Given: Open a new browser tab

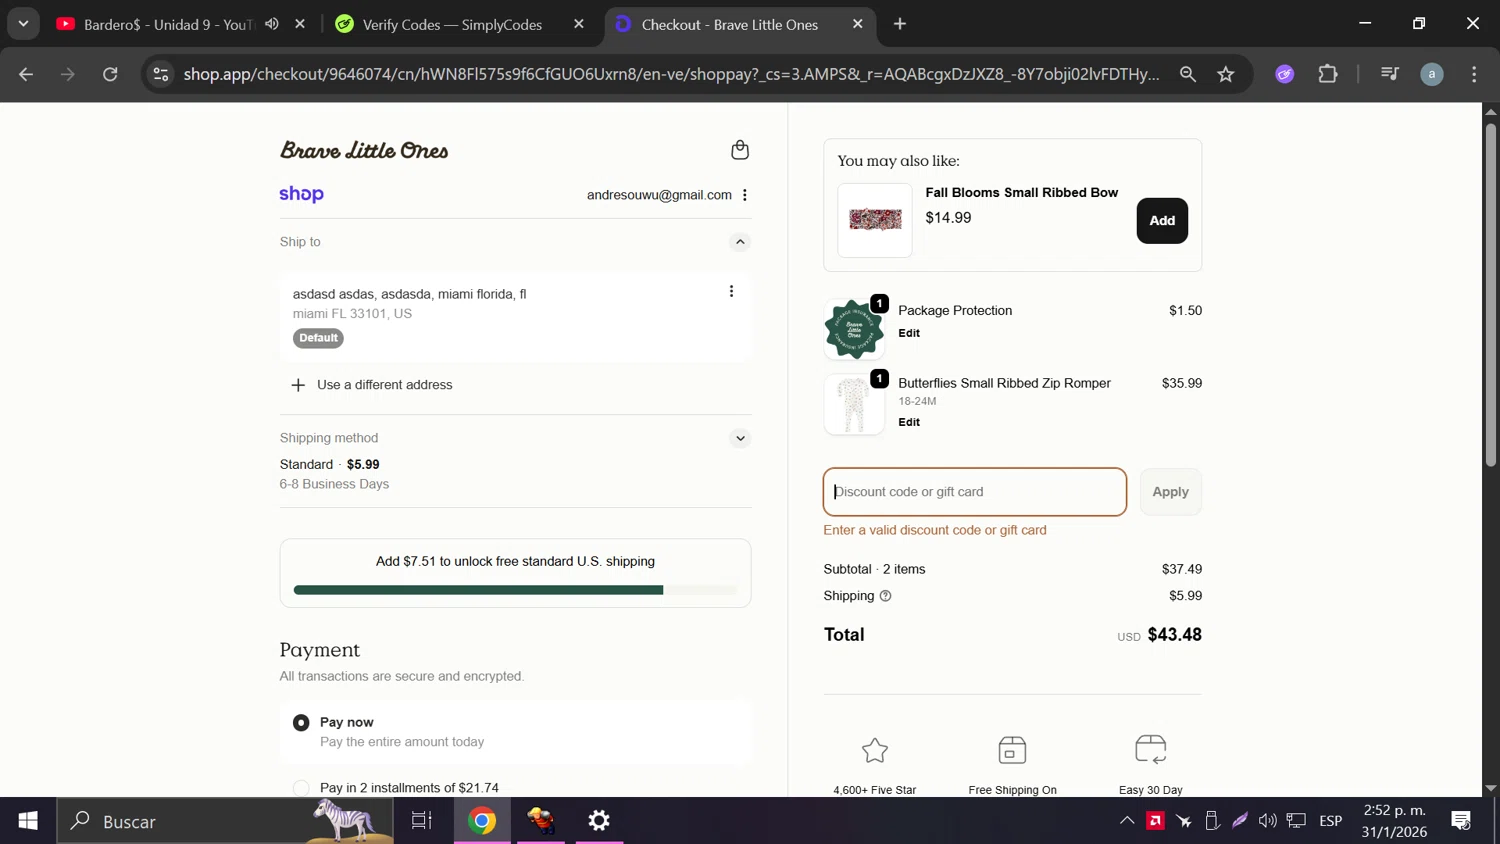Looking at the screenshot, I should click(900, 24).
